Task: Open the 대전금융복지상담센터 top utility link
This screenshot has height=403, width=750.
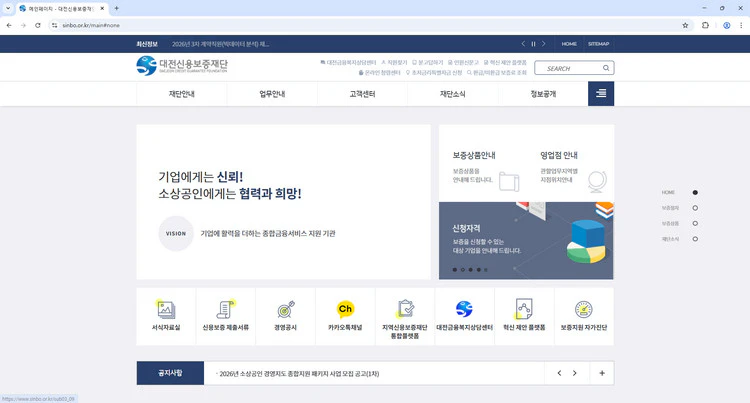Action: (x=348, y=63)
